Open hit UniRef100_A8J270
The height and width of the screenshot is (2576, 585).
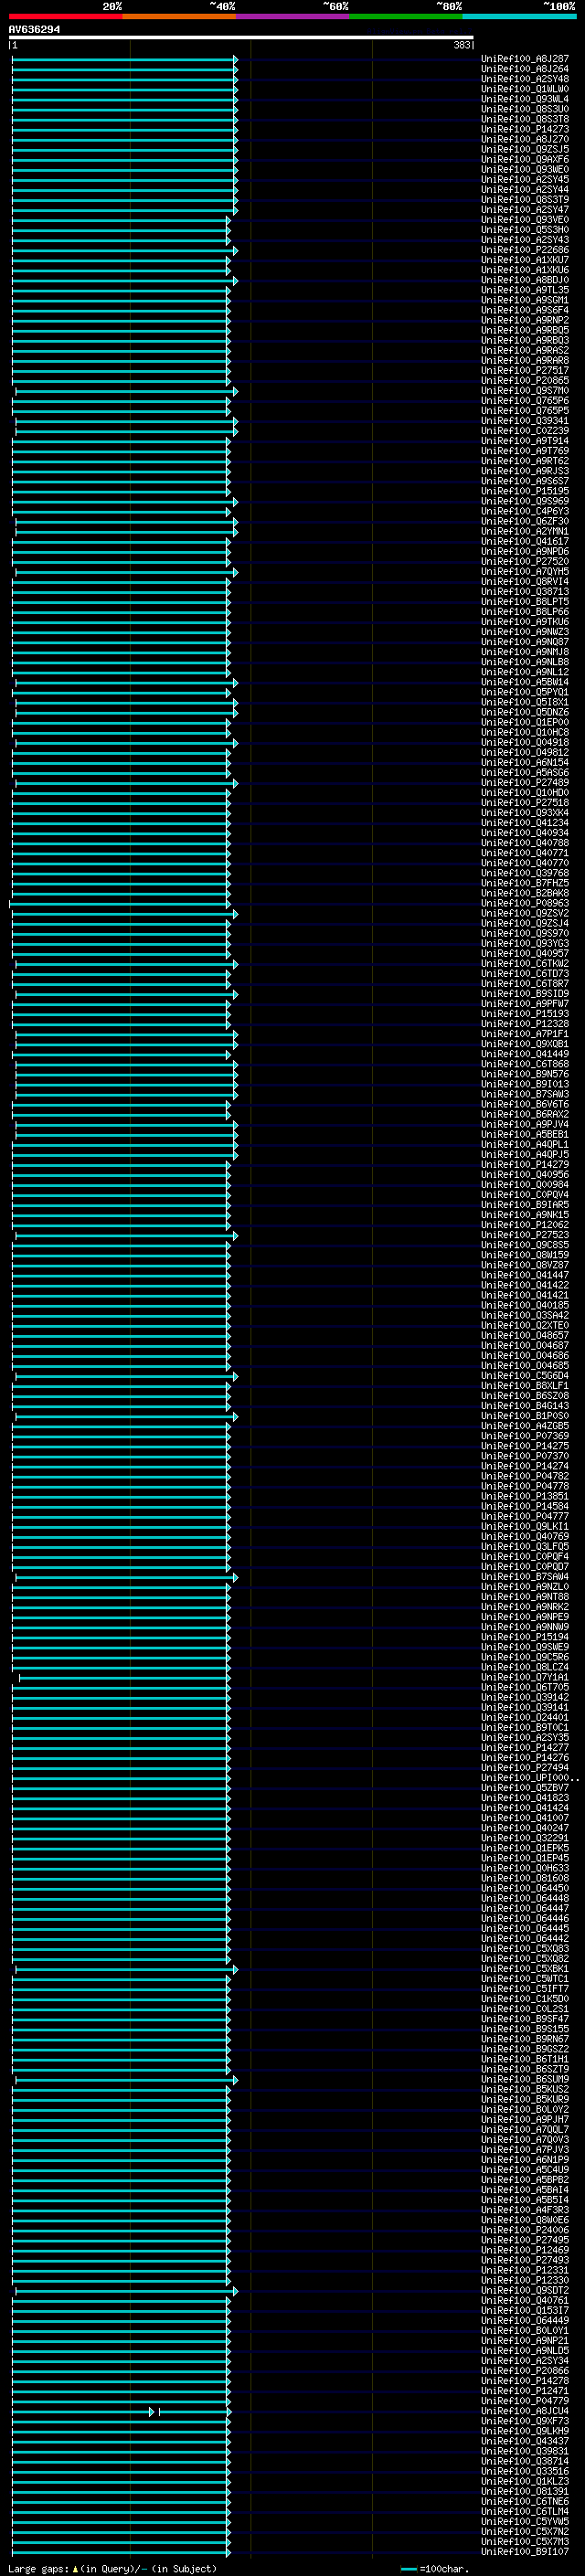pyautogui.click(x=525, y=139)
